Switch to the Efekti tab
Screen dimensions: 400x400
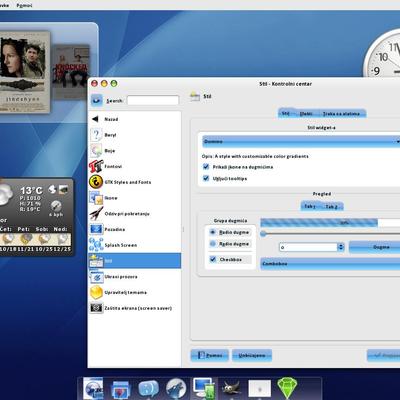306,114
